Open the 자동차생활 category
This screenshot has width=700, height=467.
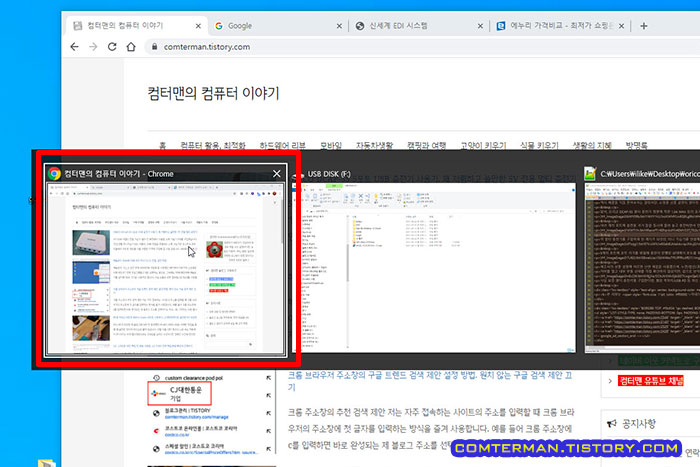tap(374, 146)
